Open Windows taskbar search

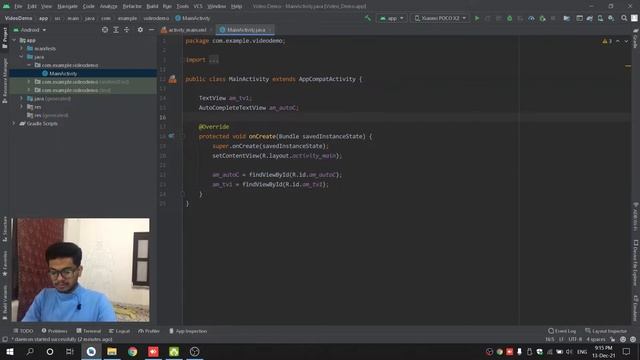30,351
